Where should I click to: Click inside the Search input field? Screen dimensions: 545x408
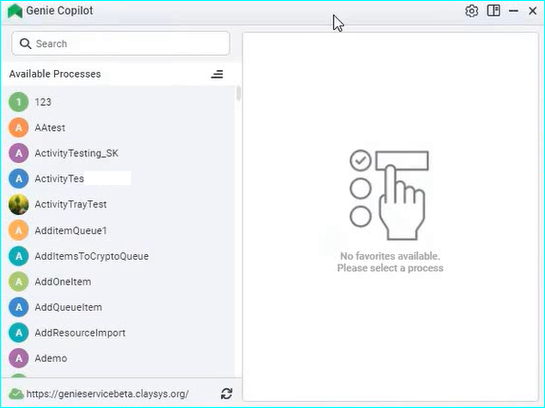point(121,43)
